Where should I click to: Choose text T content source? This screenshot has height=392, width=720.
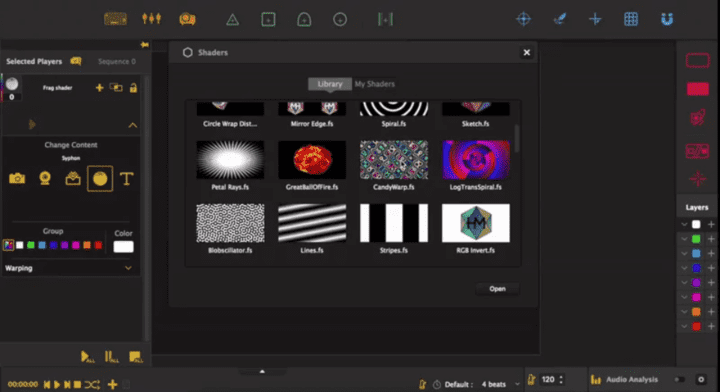[127, 179]
